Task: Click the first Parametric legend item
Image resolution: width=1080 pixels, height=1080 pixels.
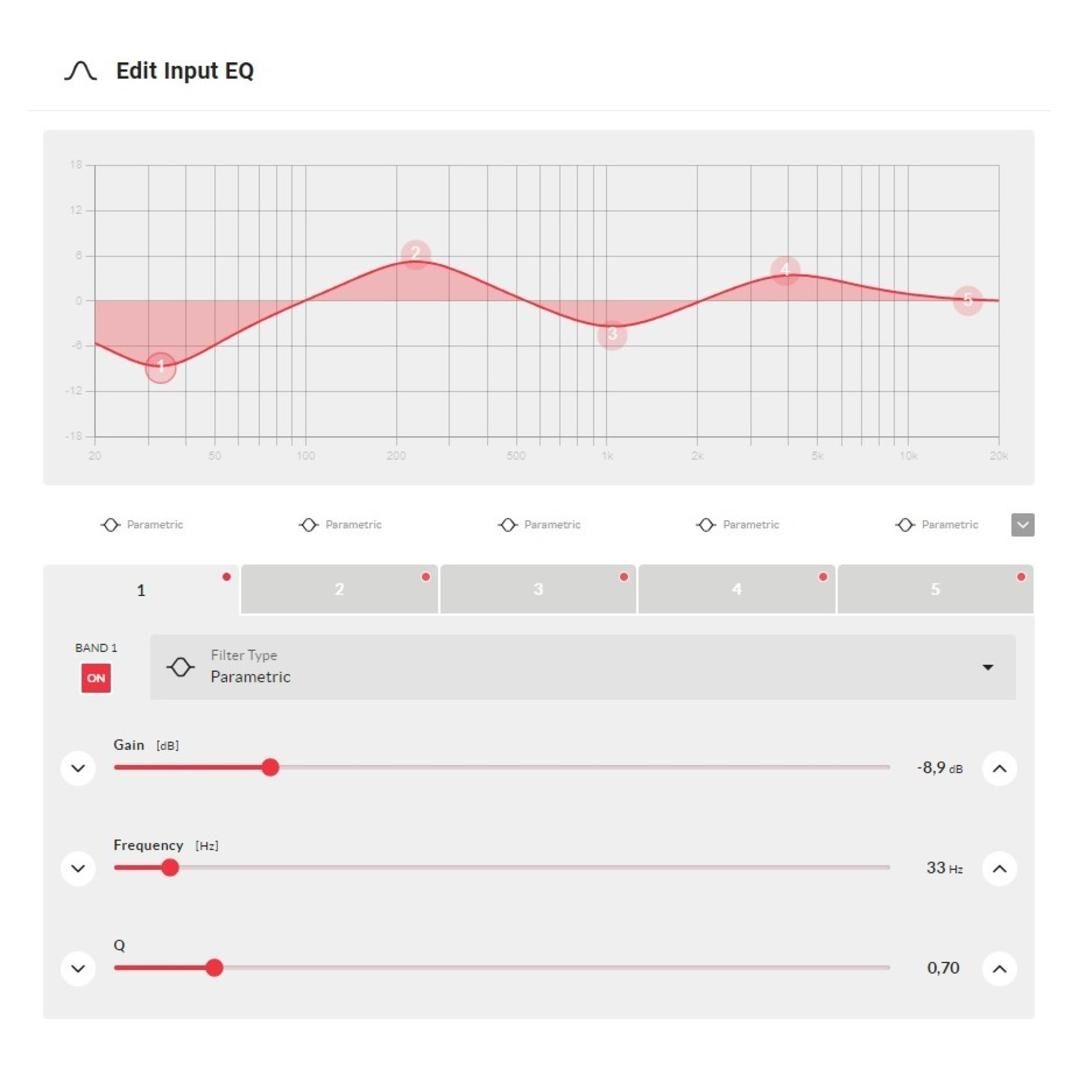Action: coord(143,525)
